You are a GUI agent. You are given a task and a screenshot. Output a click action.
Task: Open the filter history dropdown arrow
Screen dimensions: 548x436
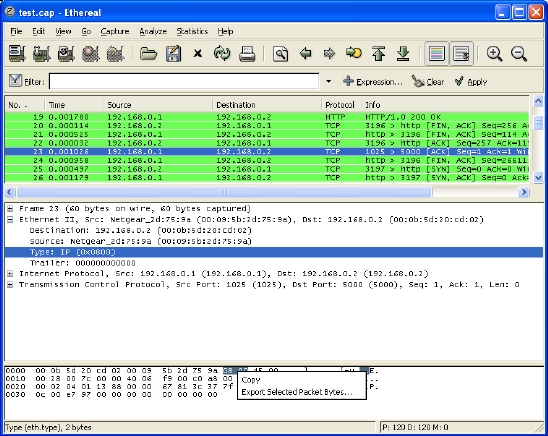click(328, 81)
